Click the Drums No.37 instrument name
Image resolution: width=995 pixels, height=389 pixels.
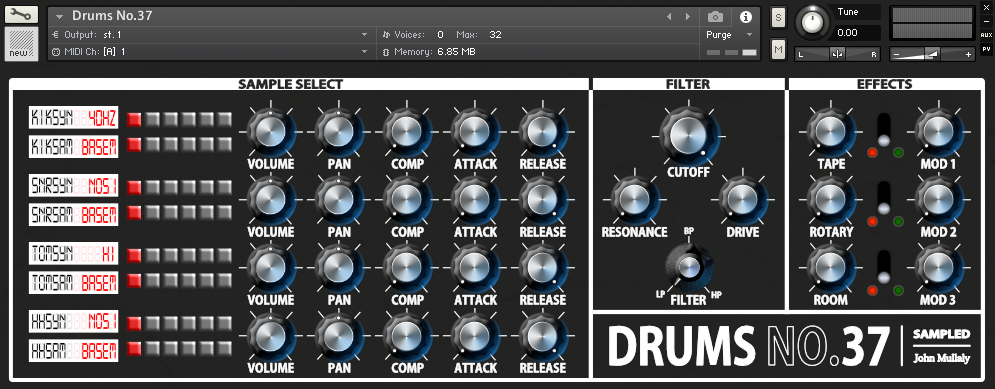(x=112, y=16)
